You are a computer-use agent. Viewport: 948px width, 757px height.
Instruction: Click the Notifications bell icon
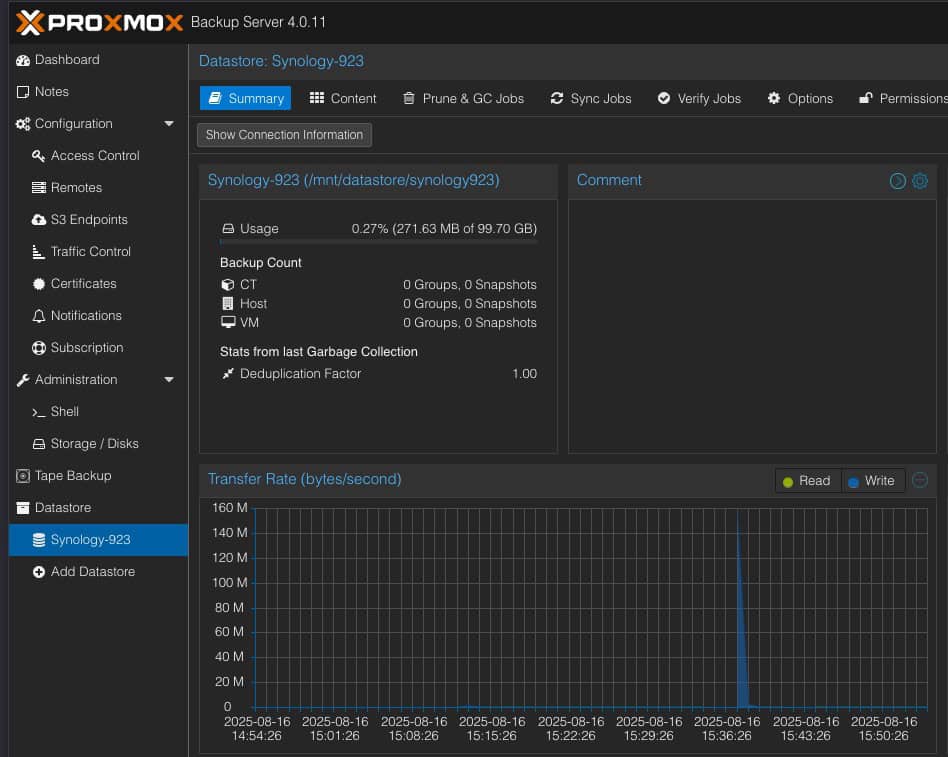pyautogui.click(x=39, y=316)
